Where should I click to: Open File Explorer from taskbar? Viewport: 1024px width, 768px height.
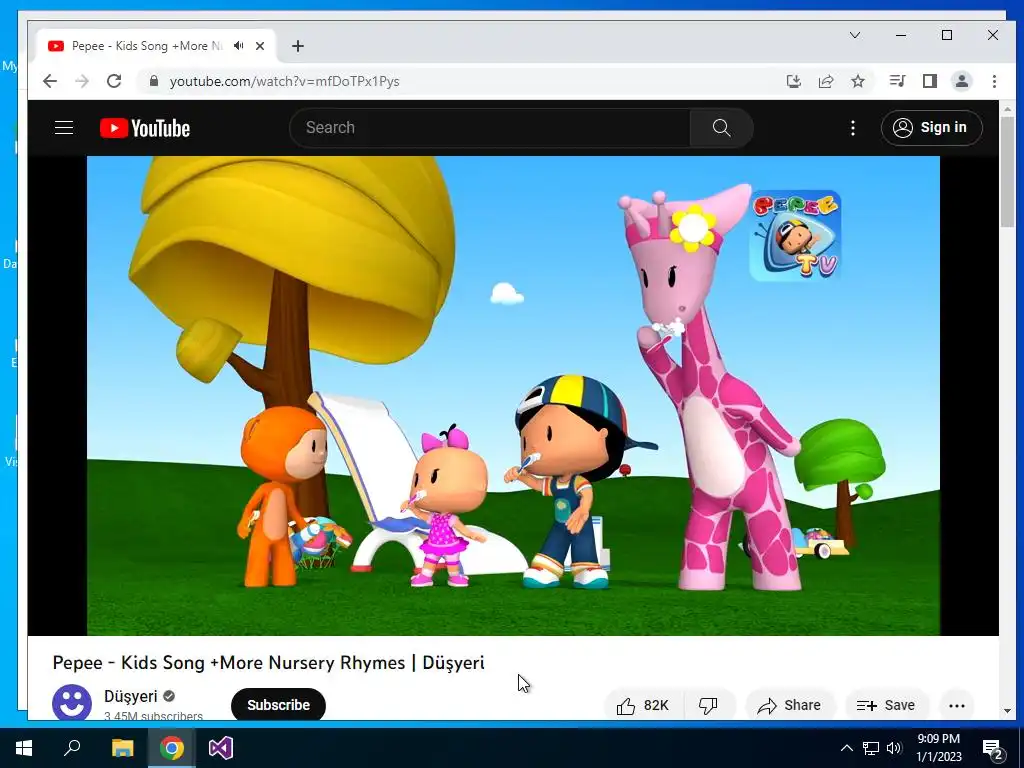122,748
